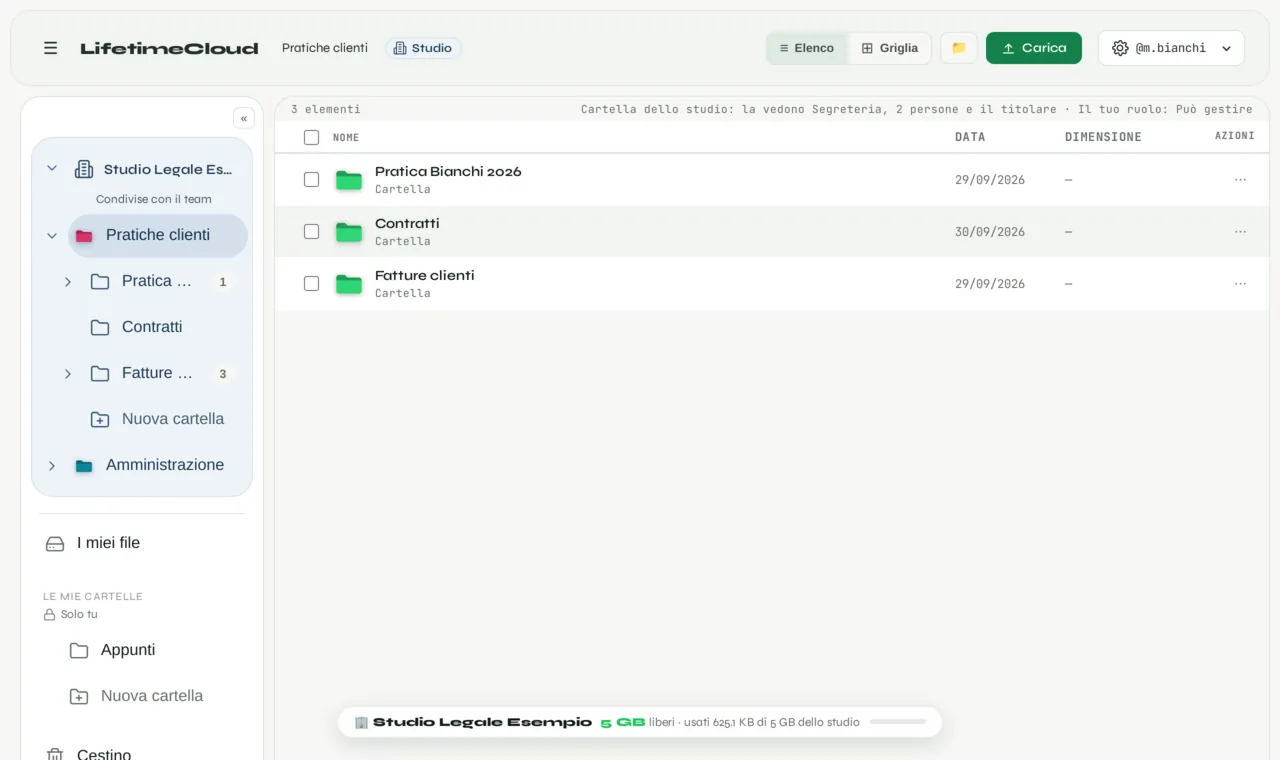This screenshot has width=1280, height=760.
Task: Open the Amministrazione folder in the sidebar
Action: (x=165, y=465)
